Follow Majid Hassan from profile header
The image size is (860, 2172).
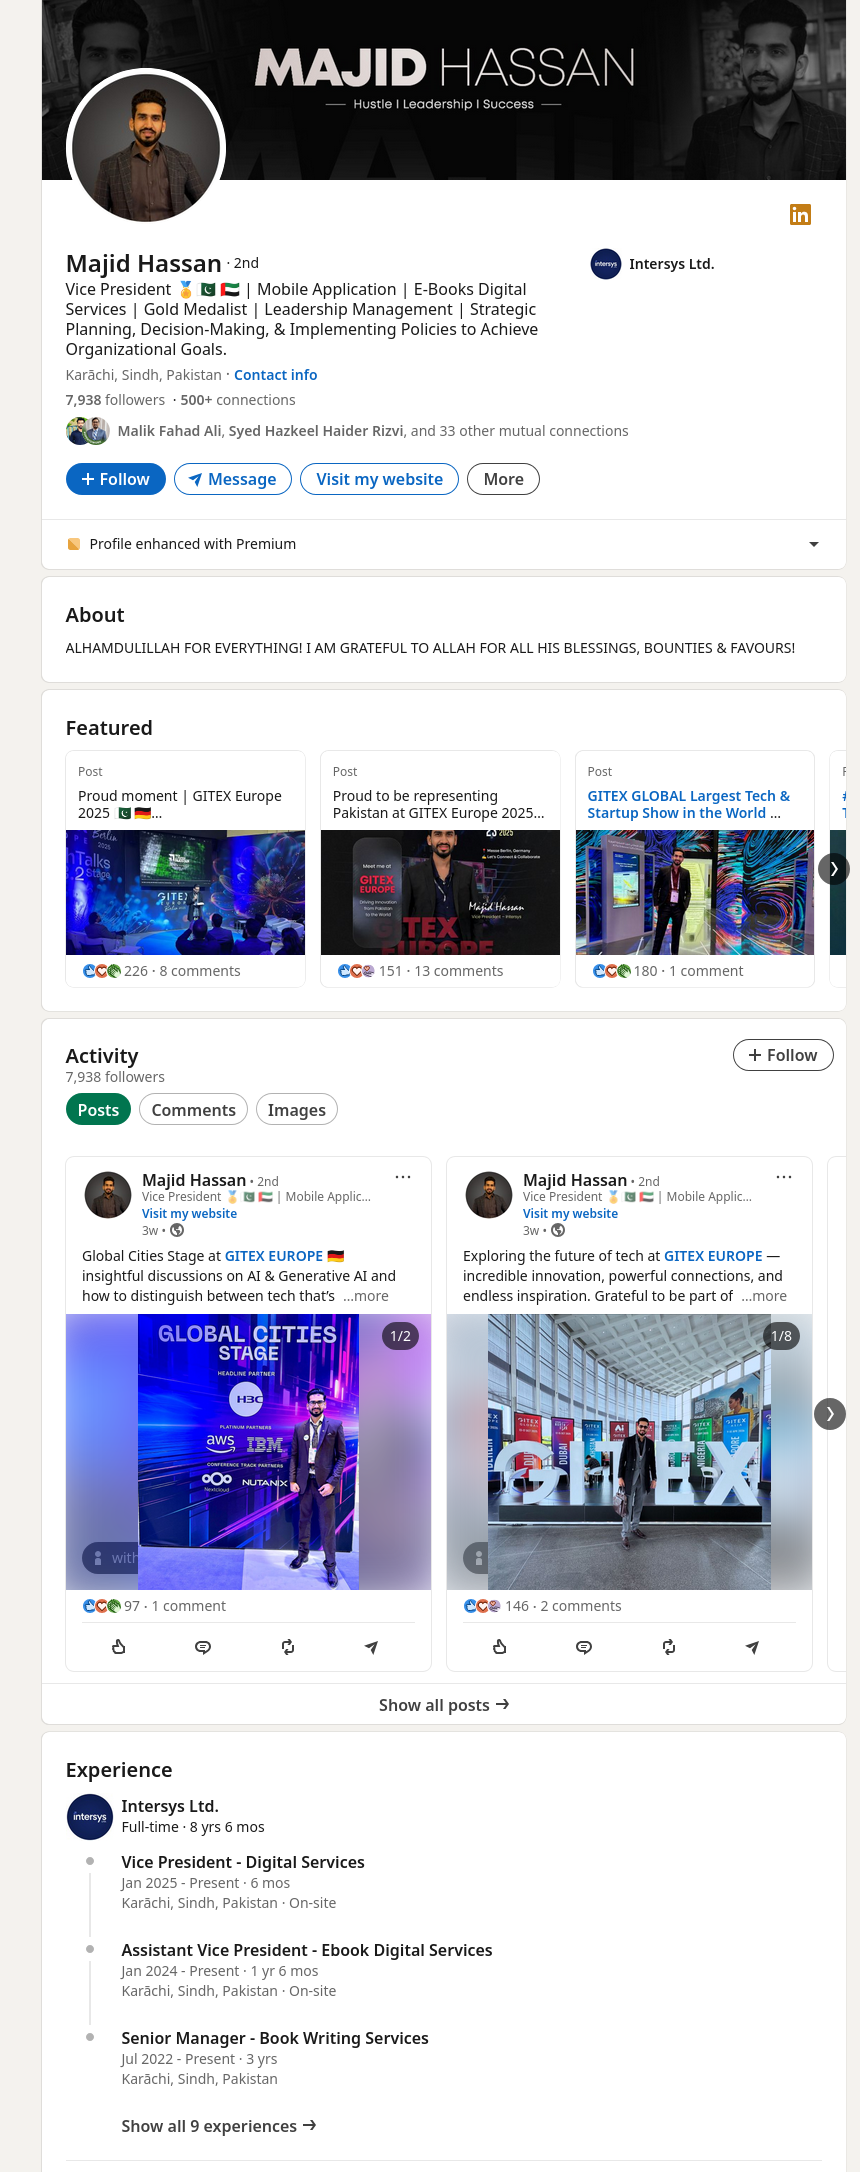[x=115, y=479]
